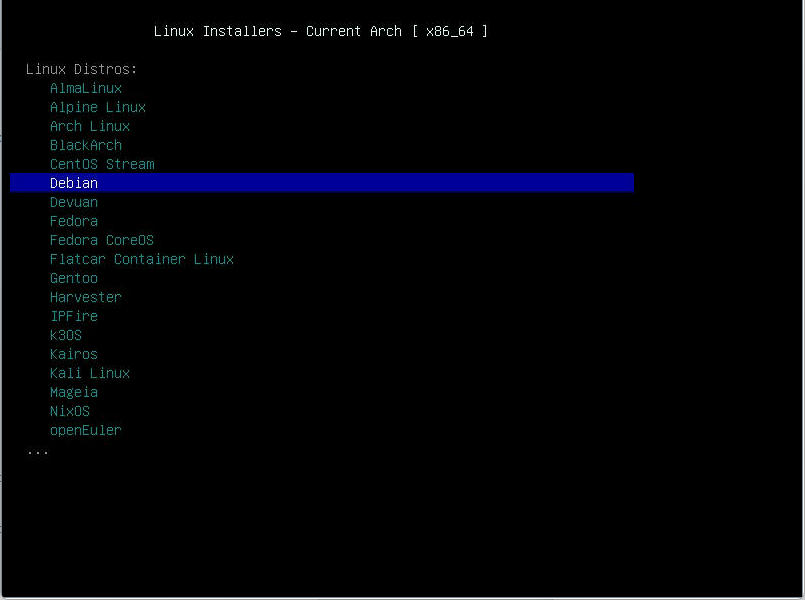The height and width of the screenshot is (600, 805).
Task: Select Flatcar Container Linux
Action: click(x=142, y=259)
